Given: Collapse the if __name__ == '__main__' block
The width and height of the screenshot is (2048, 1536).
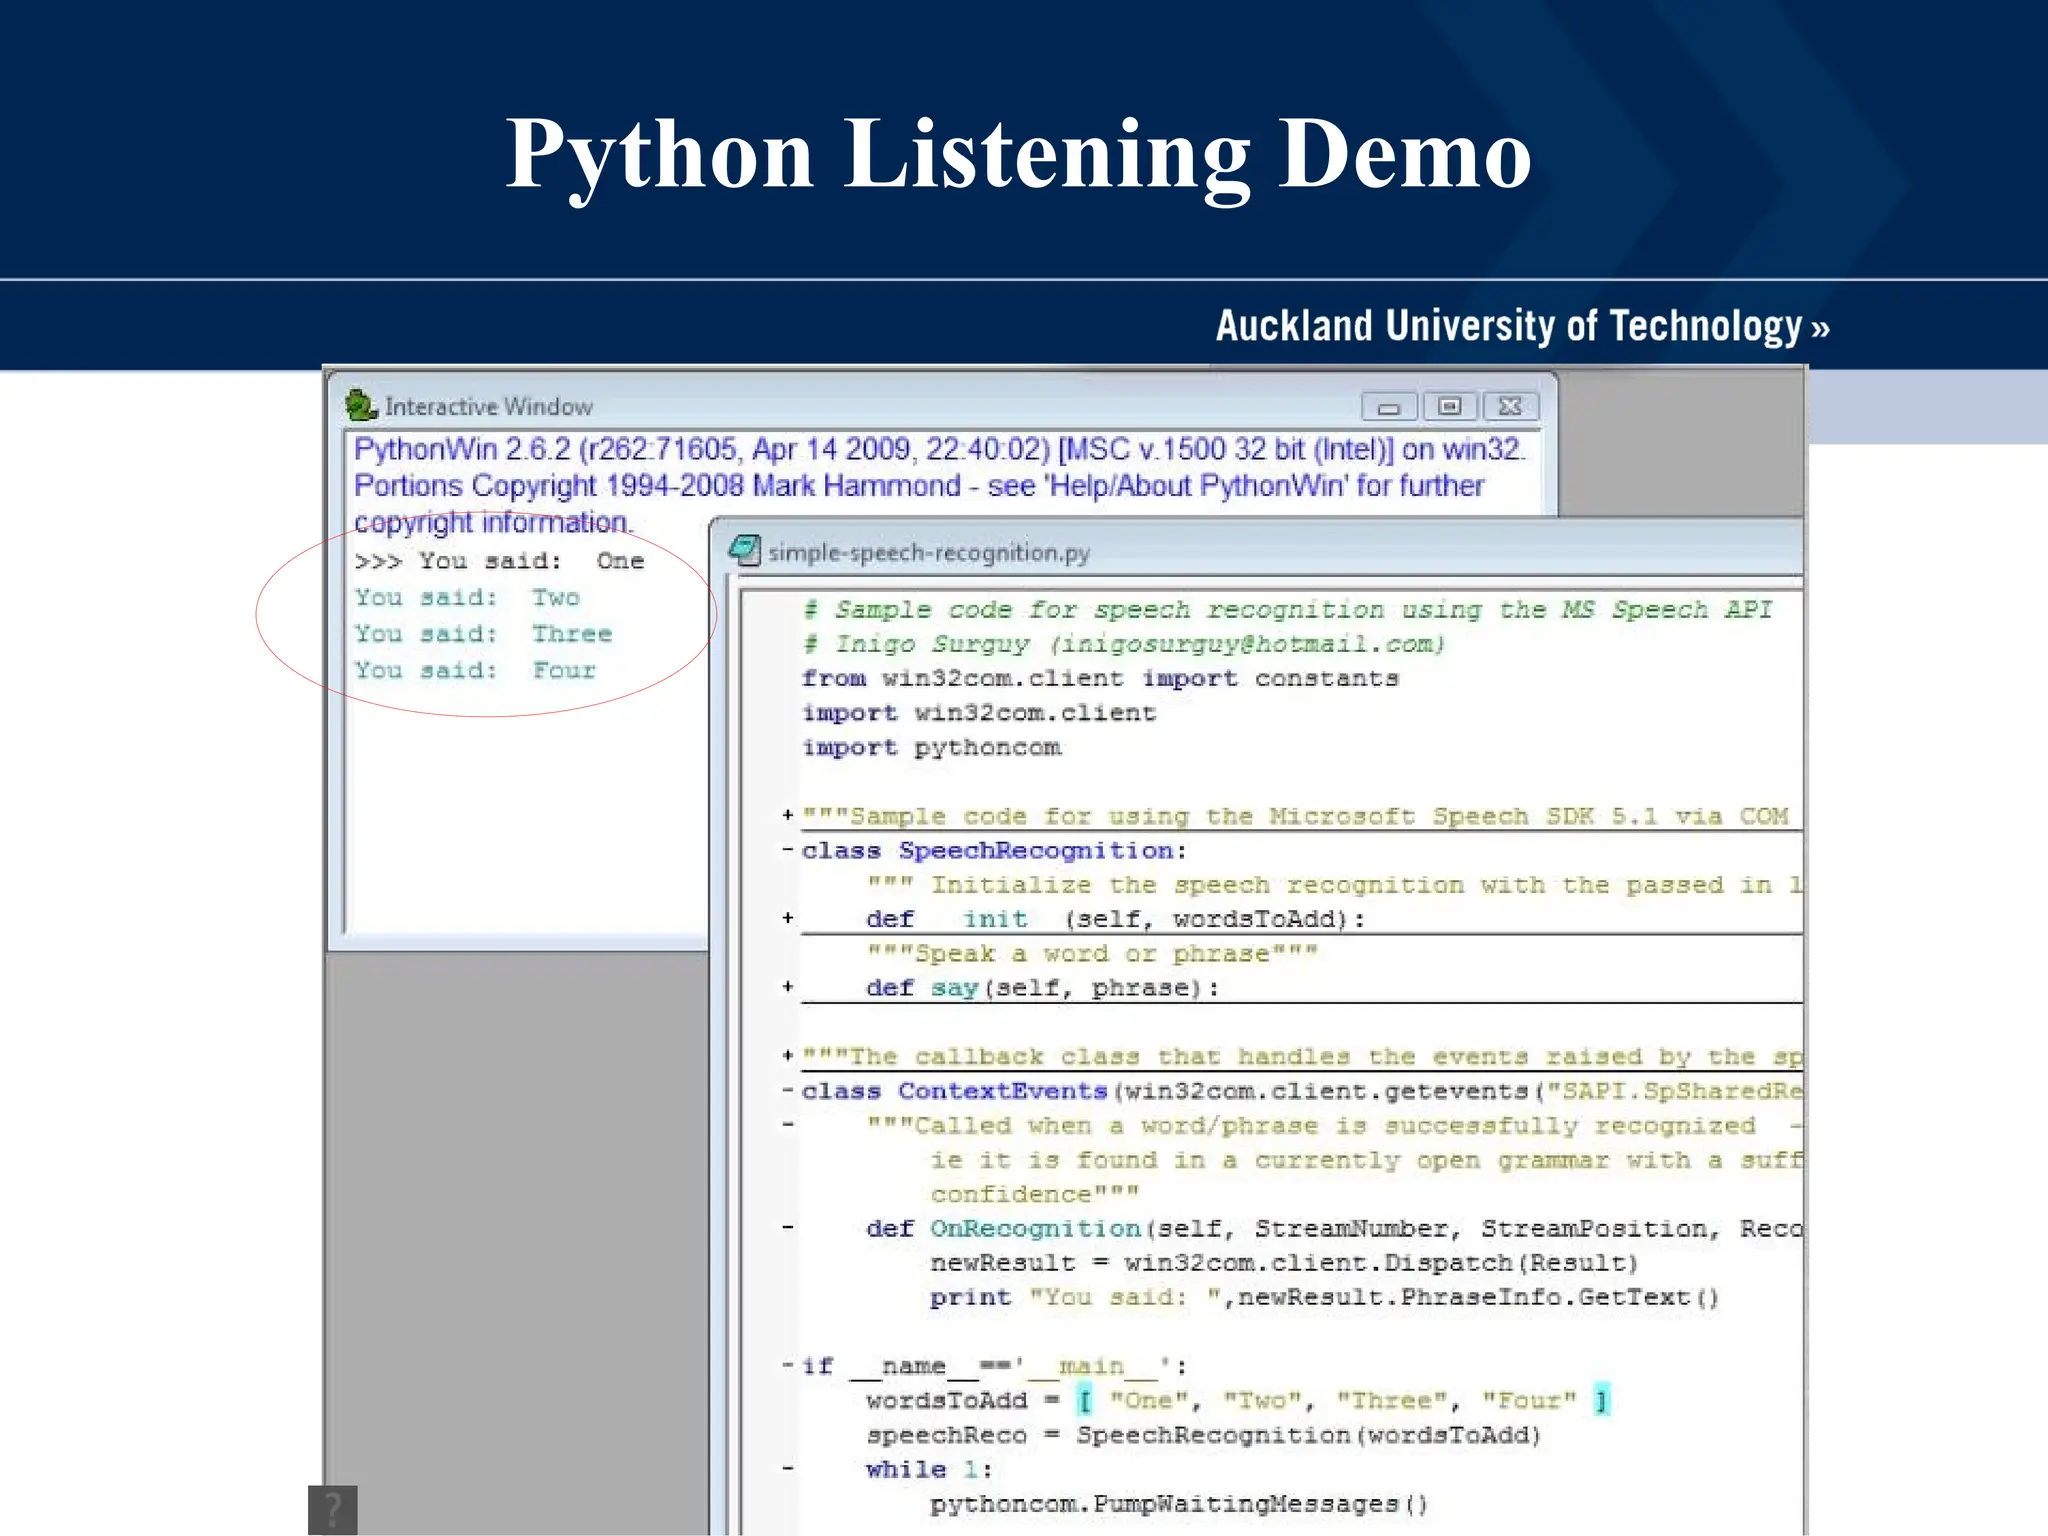Looking at the screenshot, I should [788, 1366].
